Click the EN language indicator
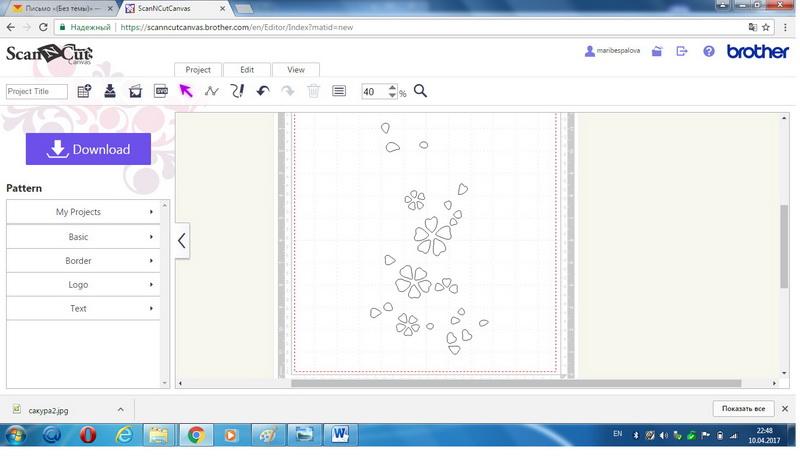The image size is (800, 456). 617,434
